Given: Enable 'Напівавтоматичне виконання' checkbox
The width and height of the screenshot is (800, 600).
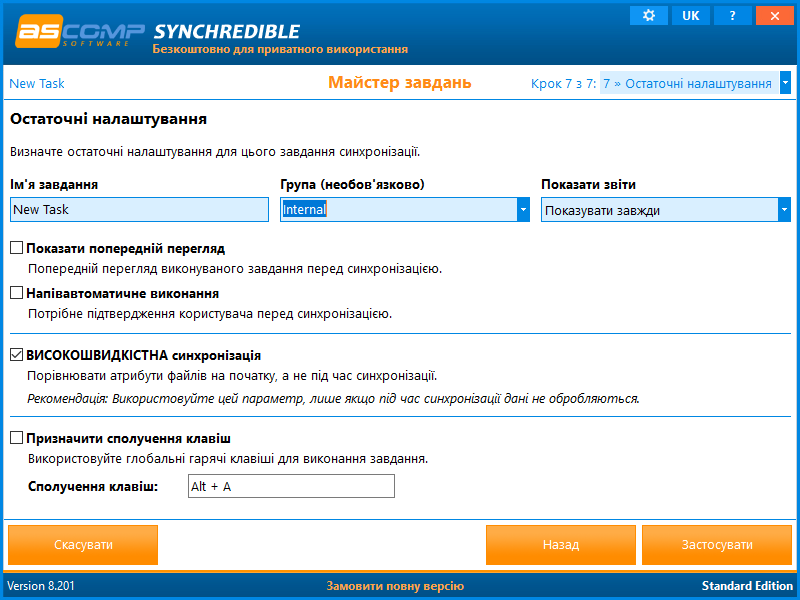Looking at the screenshot, I should [16, 293].
